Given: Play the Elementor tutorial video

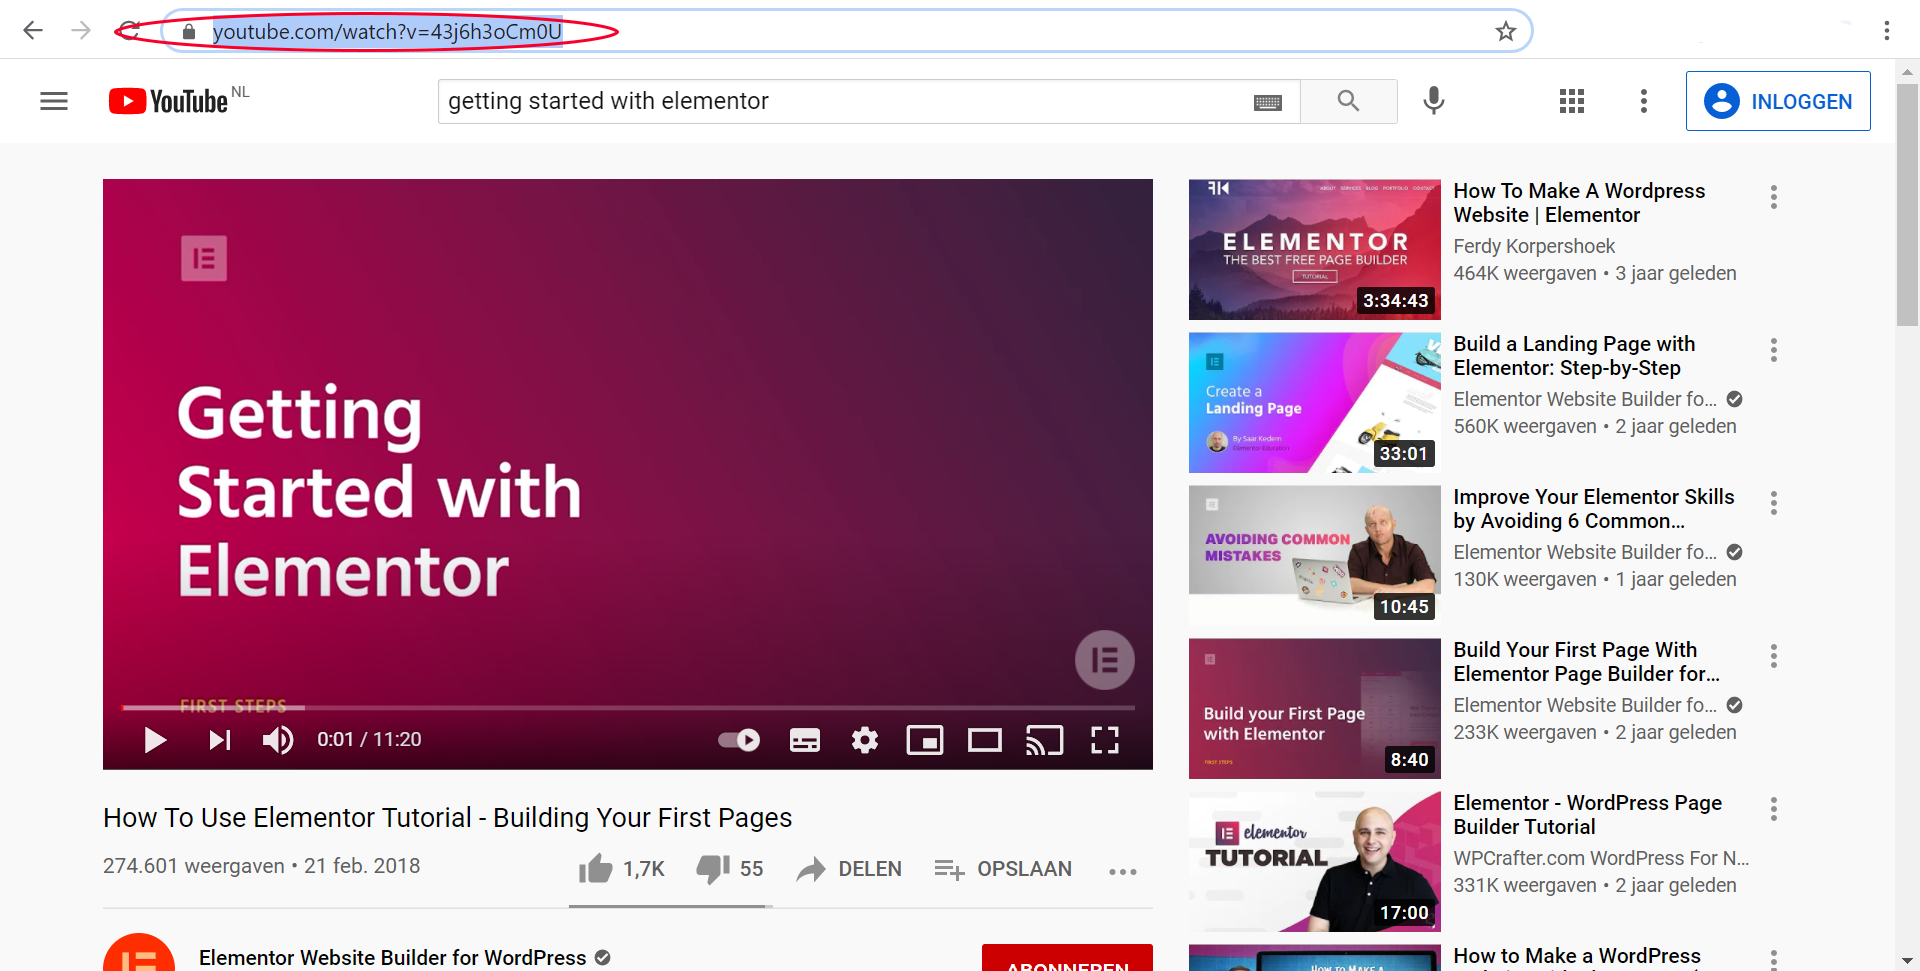Looking at the screenshot, I should (x=155, y=740).
